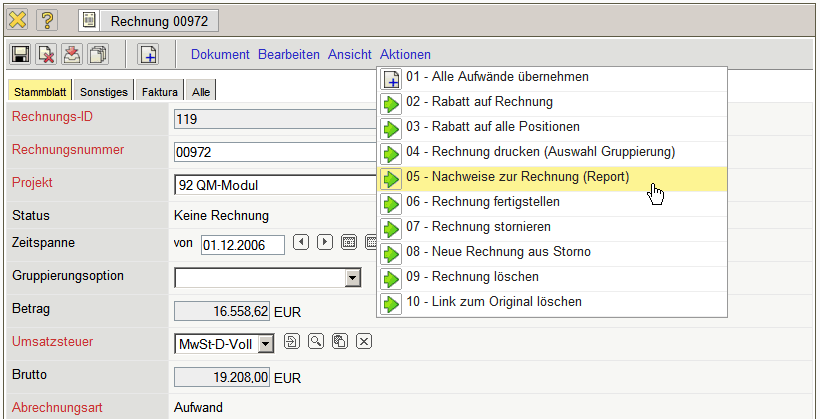Click the magnifier search icon beside Umsatzsteuer
This screenshot has height=419, width=820.
316,342
